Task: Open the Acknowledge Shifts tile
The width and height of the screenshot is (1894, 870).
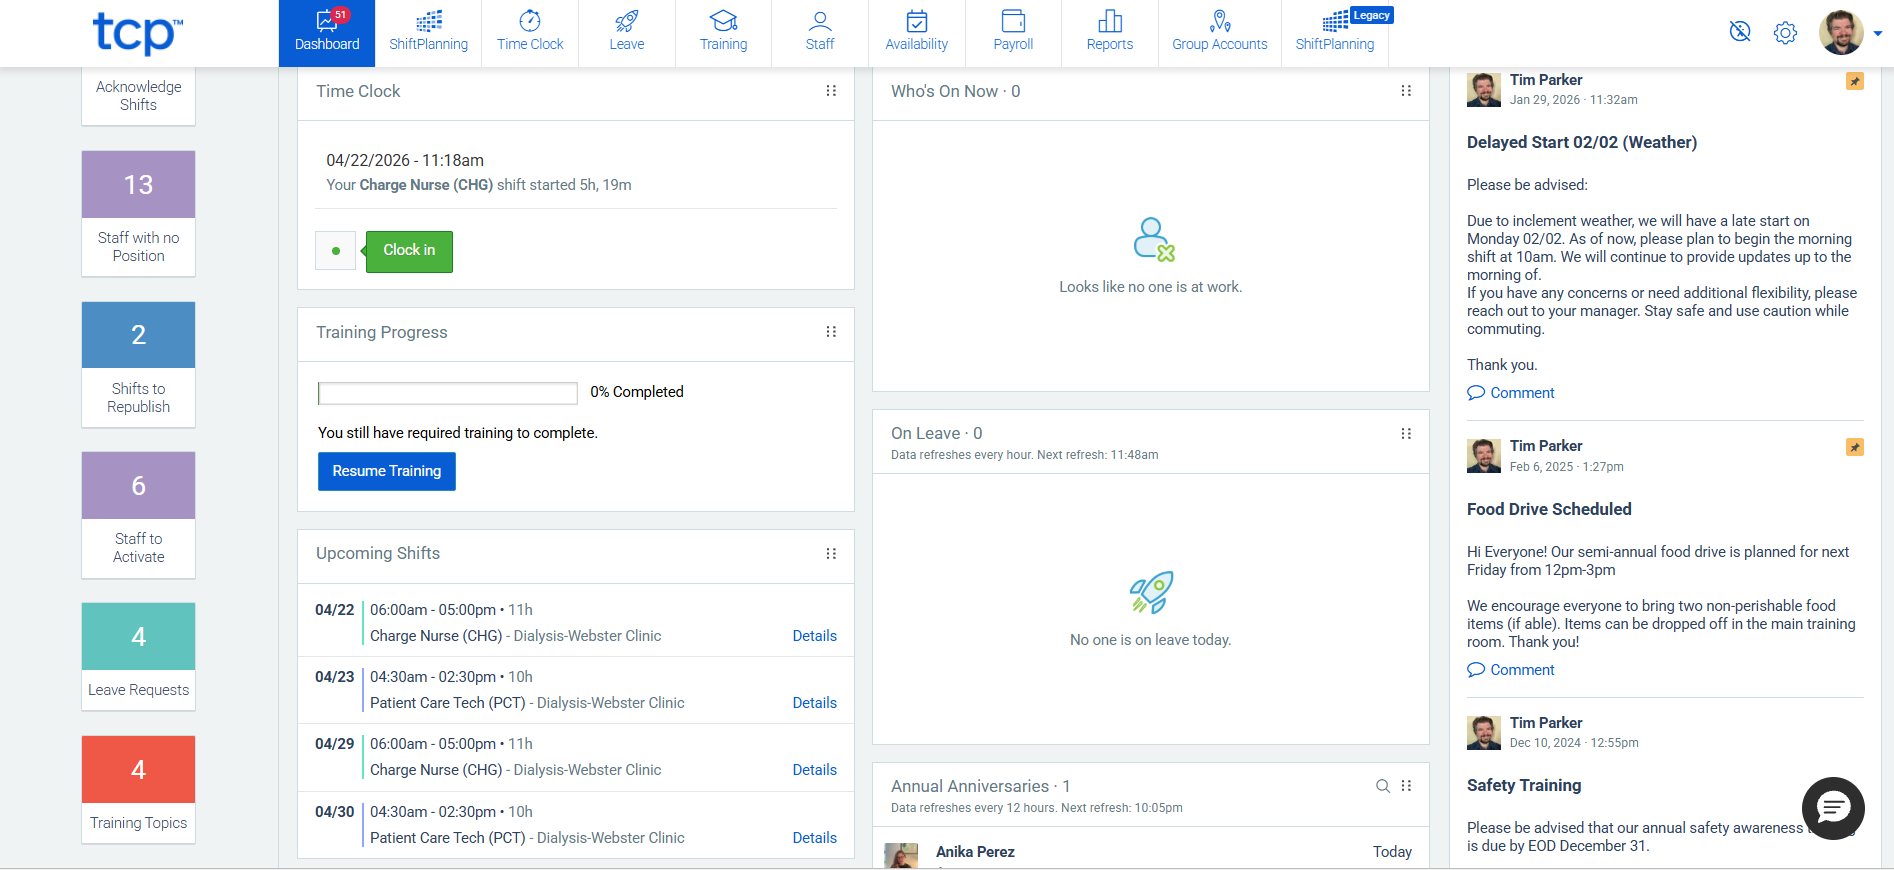Action: (138, 96)
